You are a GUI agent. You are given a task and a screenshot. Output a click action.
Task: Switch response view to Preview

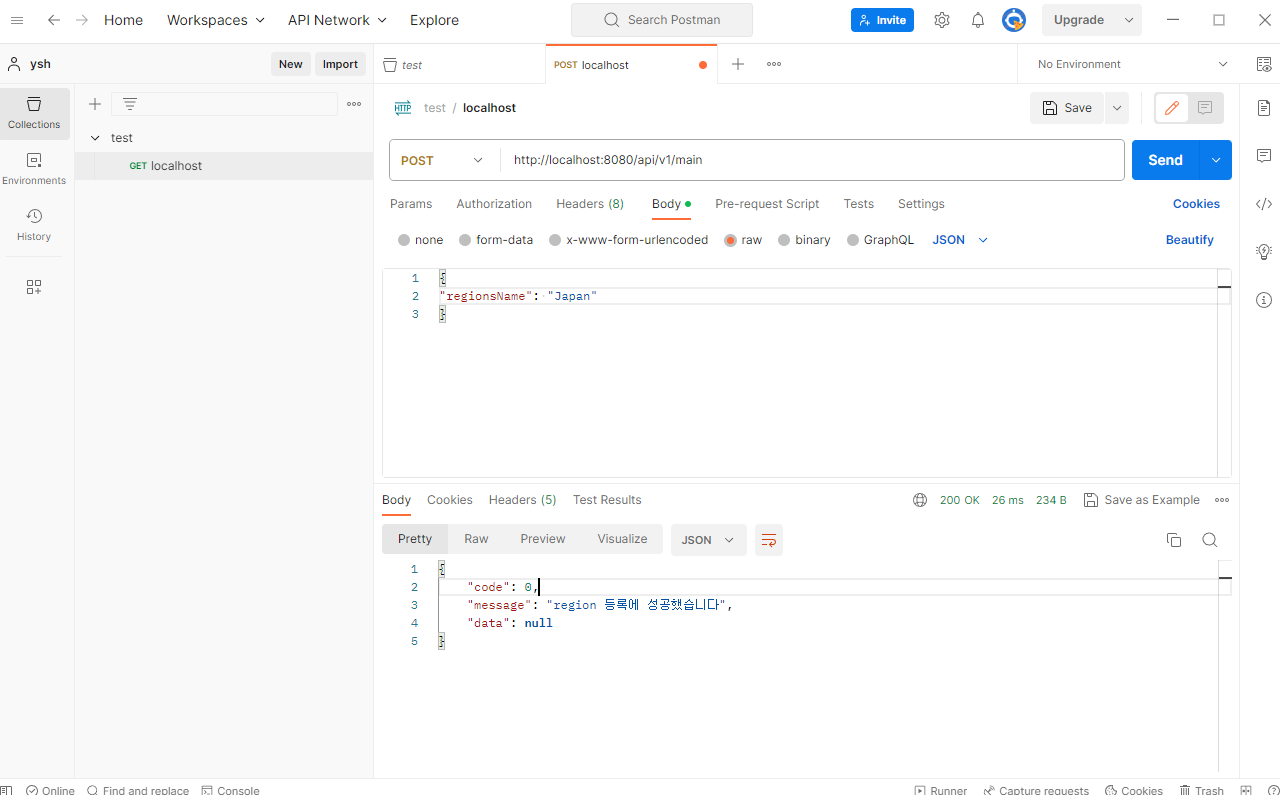[543, 539]
